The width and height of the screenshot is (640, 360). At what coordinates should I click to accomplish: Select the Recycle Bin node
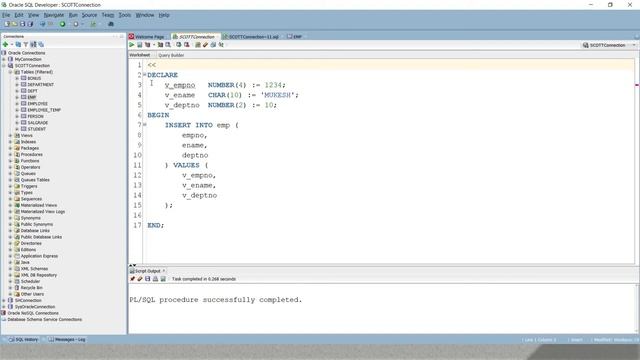[x=31, y=288]
